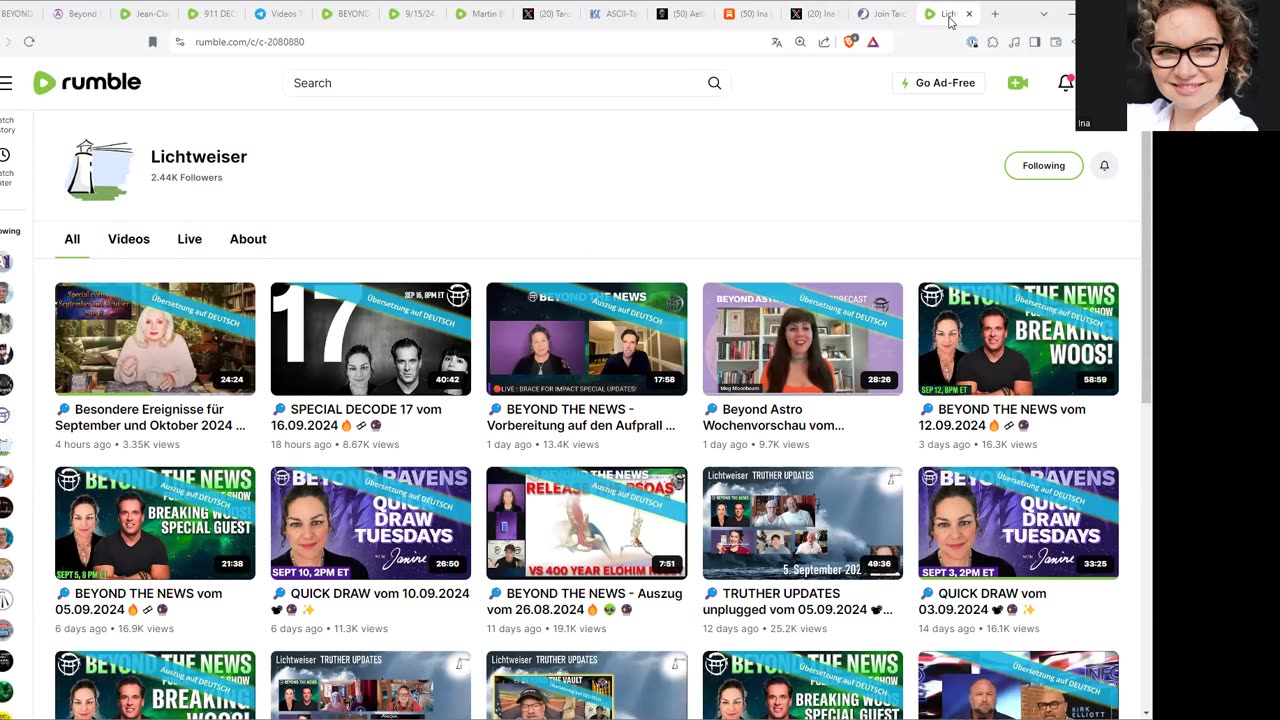The width and height of the screenshot is (1280, 720).
Task: Click the 'QUICK DRAW vom 10.09.2024' title
Action: coord(370,601)
